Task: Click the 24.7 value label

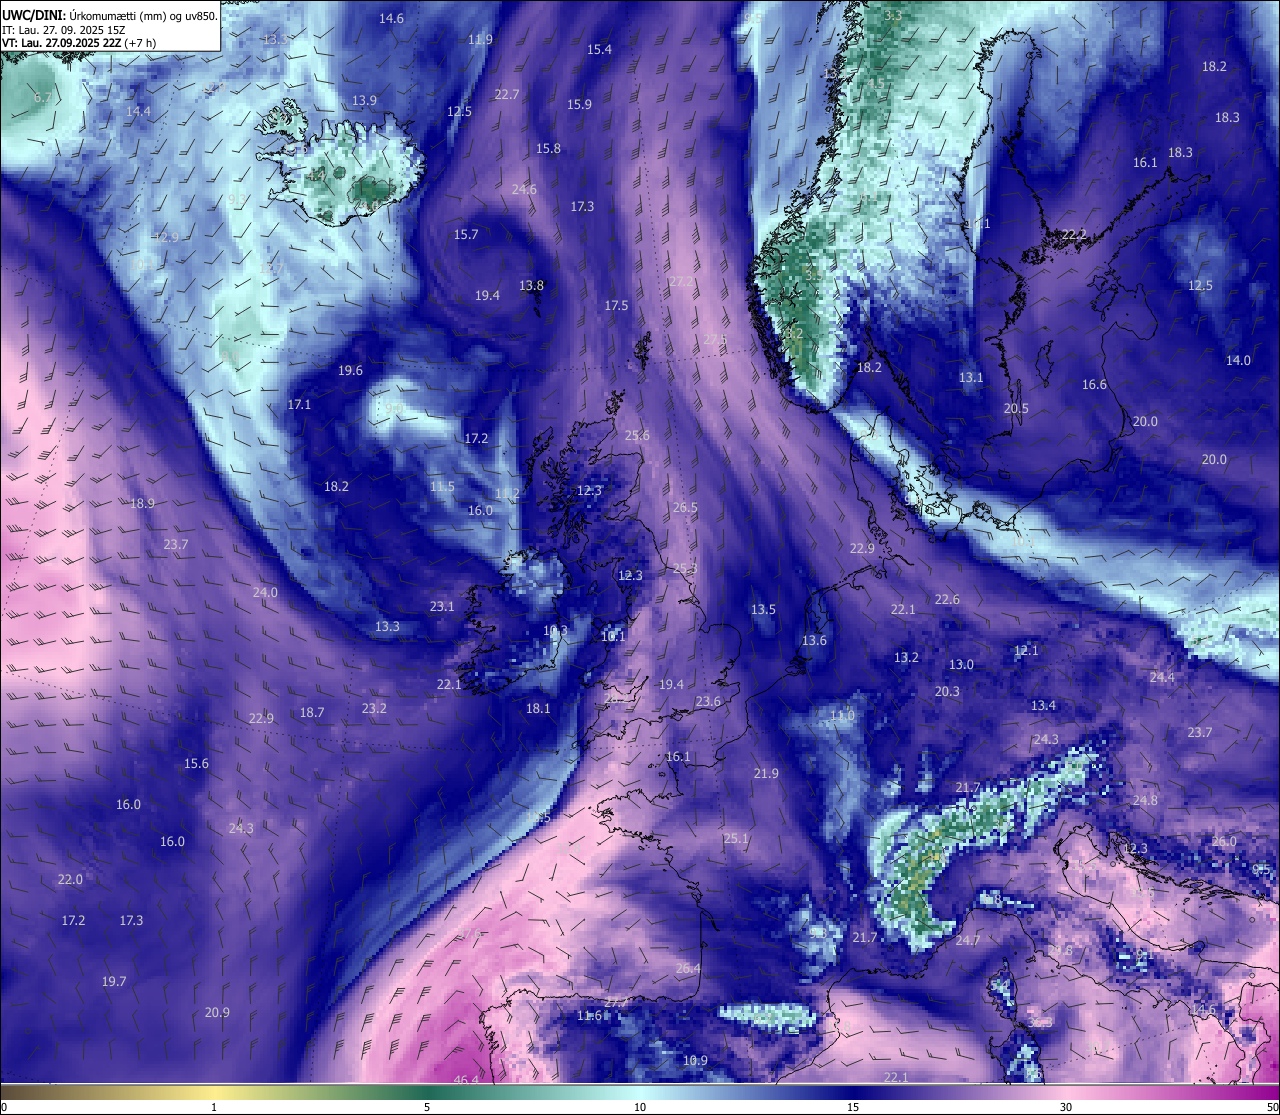Action: 968,941
